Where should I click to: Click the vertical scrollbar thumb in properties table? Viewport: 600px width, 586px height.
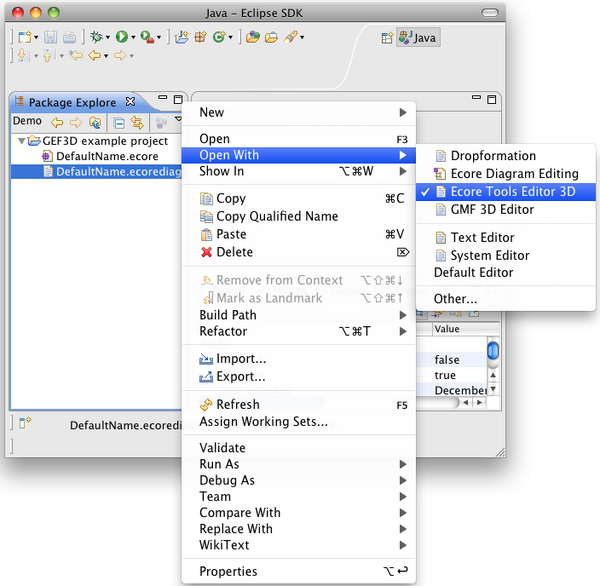click(493, 350)
